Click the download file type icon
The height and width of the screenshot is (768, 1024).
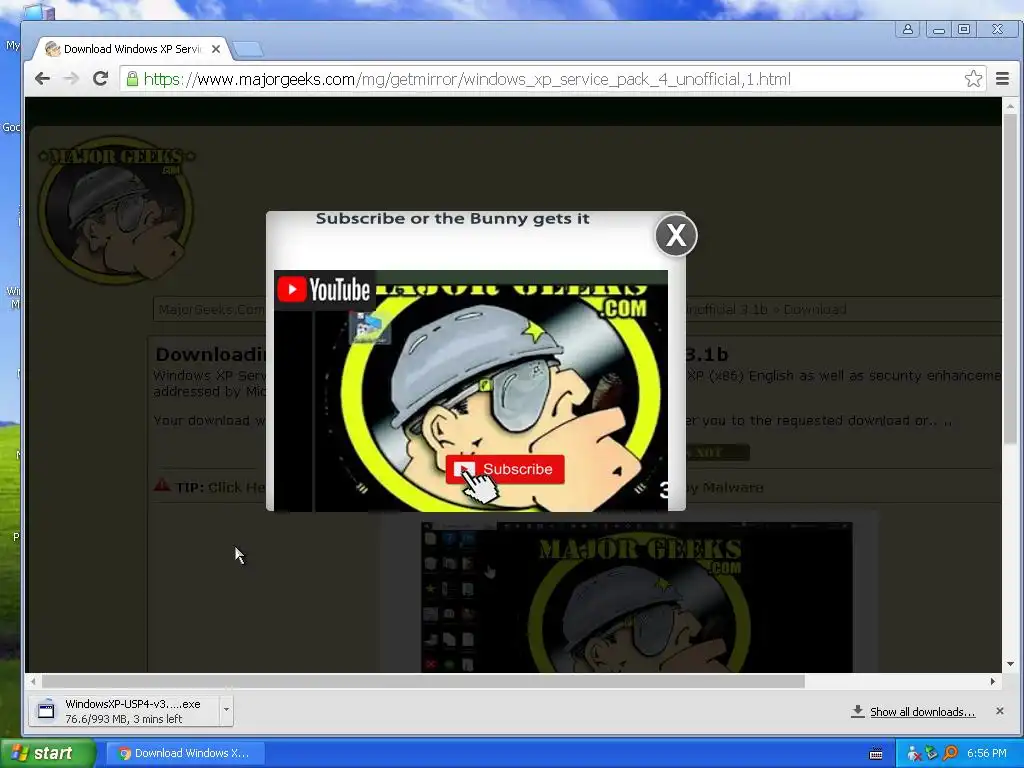(46, 710)
